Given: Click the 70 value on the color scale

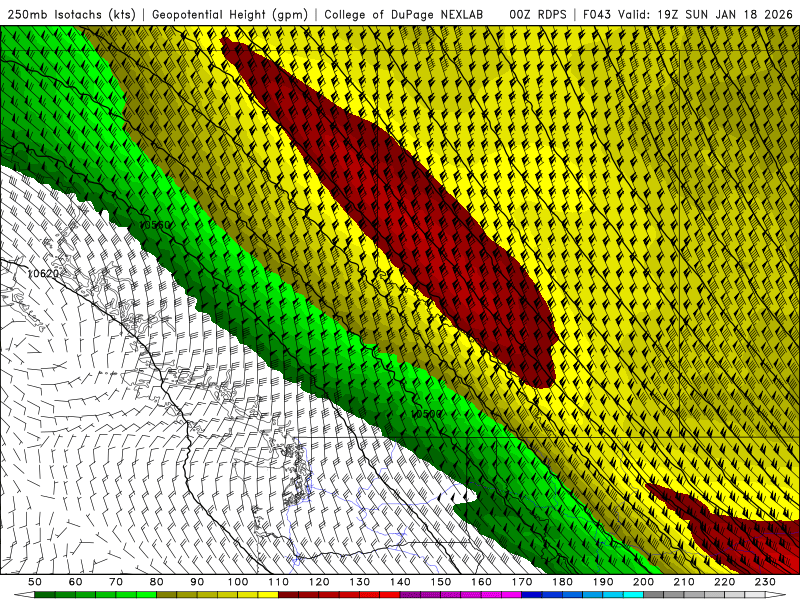Looking at the screenshot, I should 116,582.
